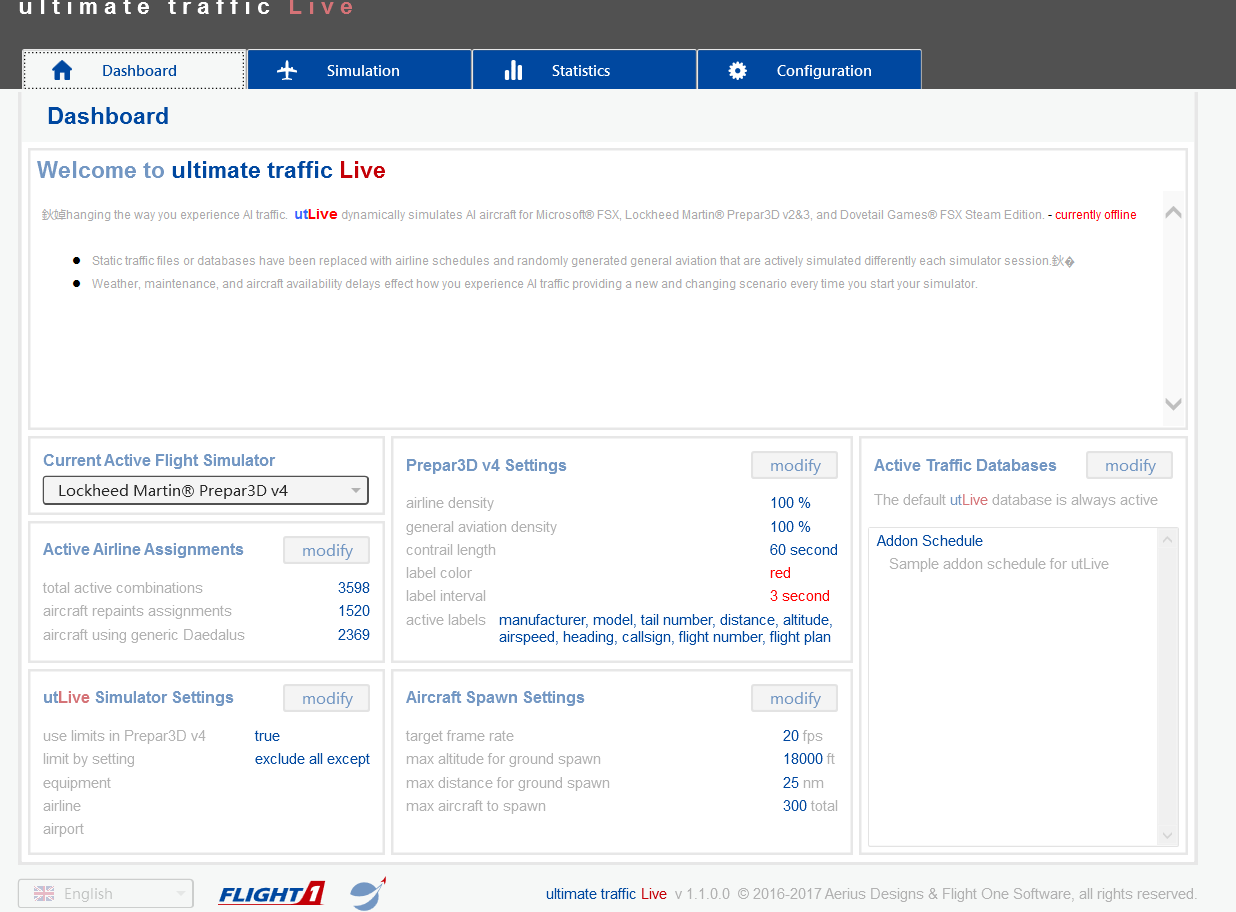
Task: Click the traffic databases list scroll down arrow
Action: tap(1167, 835)
